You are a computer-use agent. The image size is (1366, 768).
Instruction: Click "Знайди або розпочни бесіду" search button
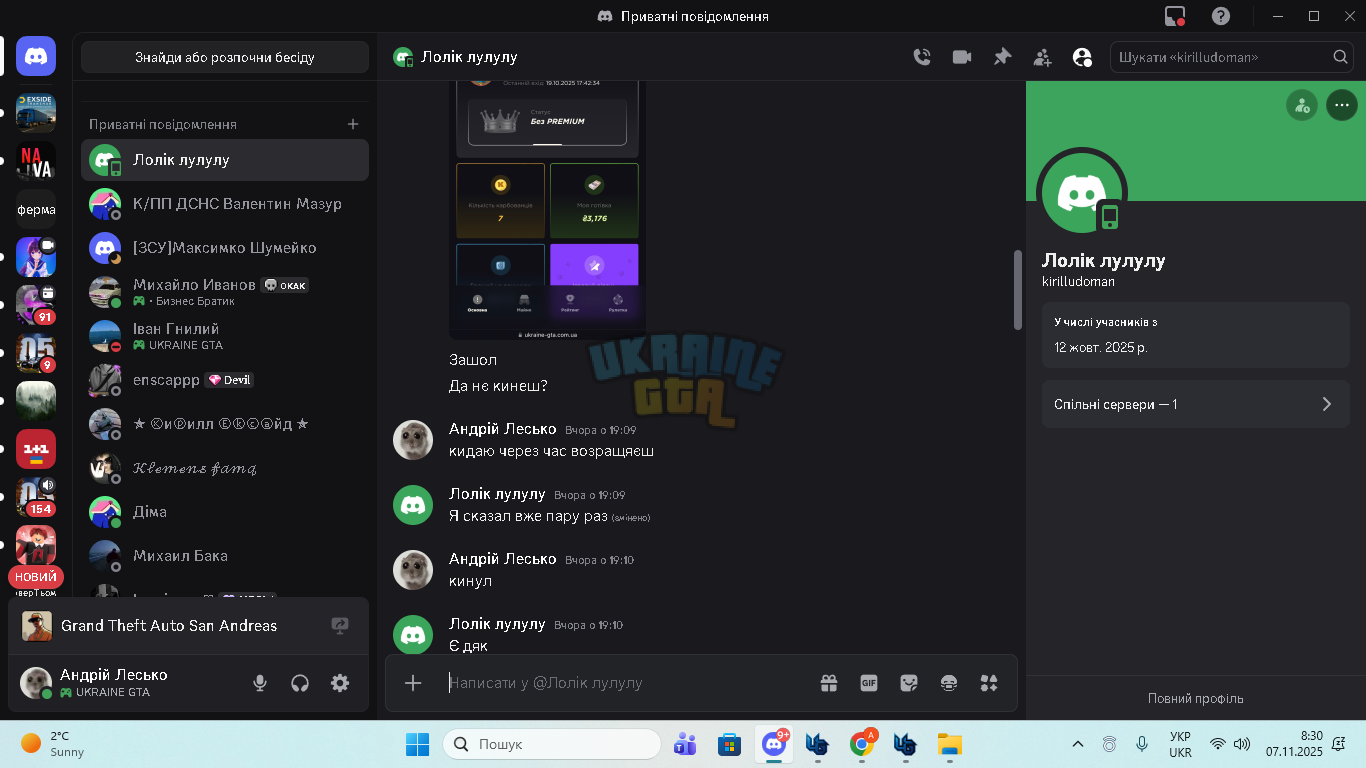pos(225,57)
